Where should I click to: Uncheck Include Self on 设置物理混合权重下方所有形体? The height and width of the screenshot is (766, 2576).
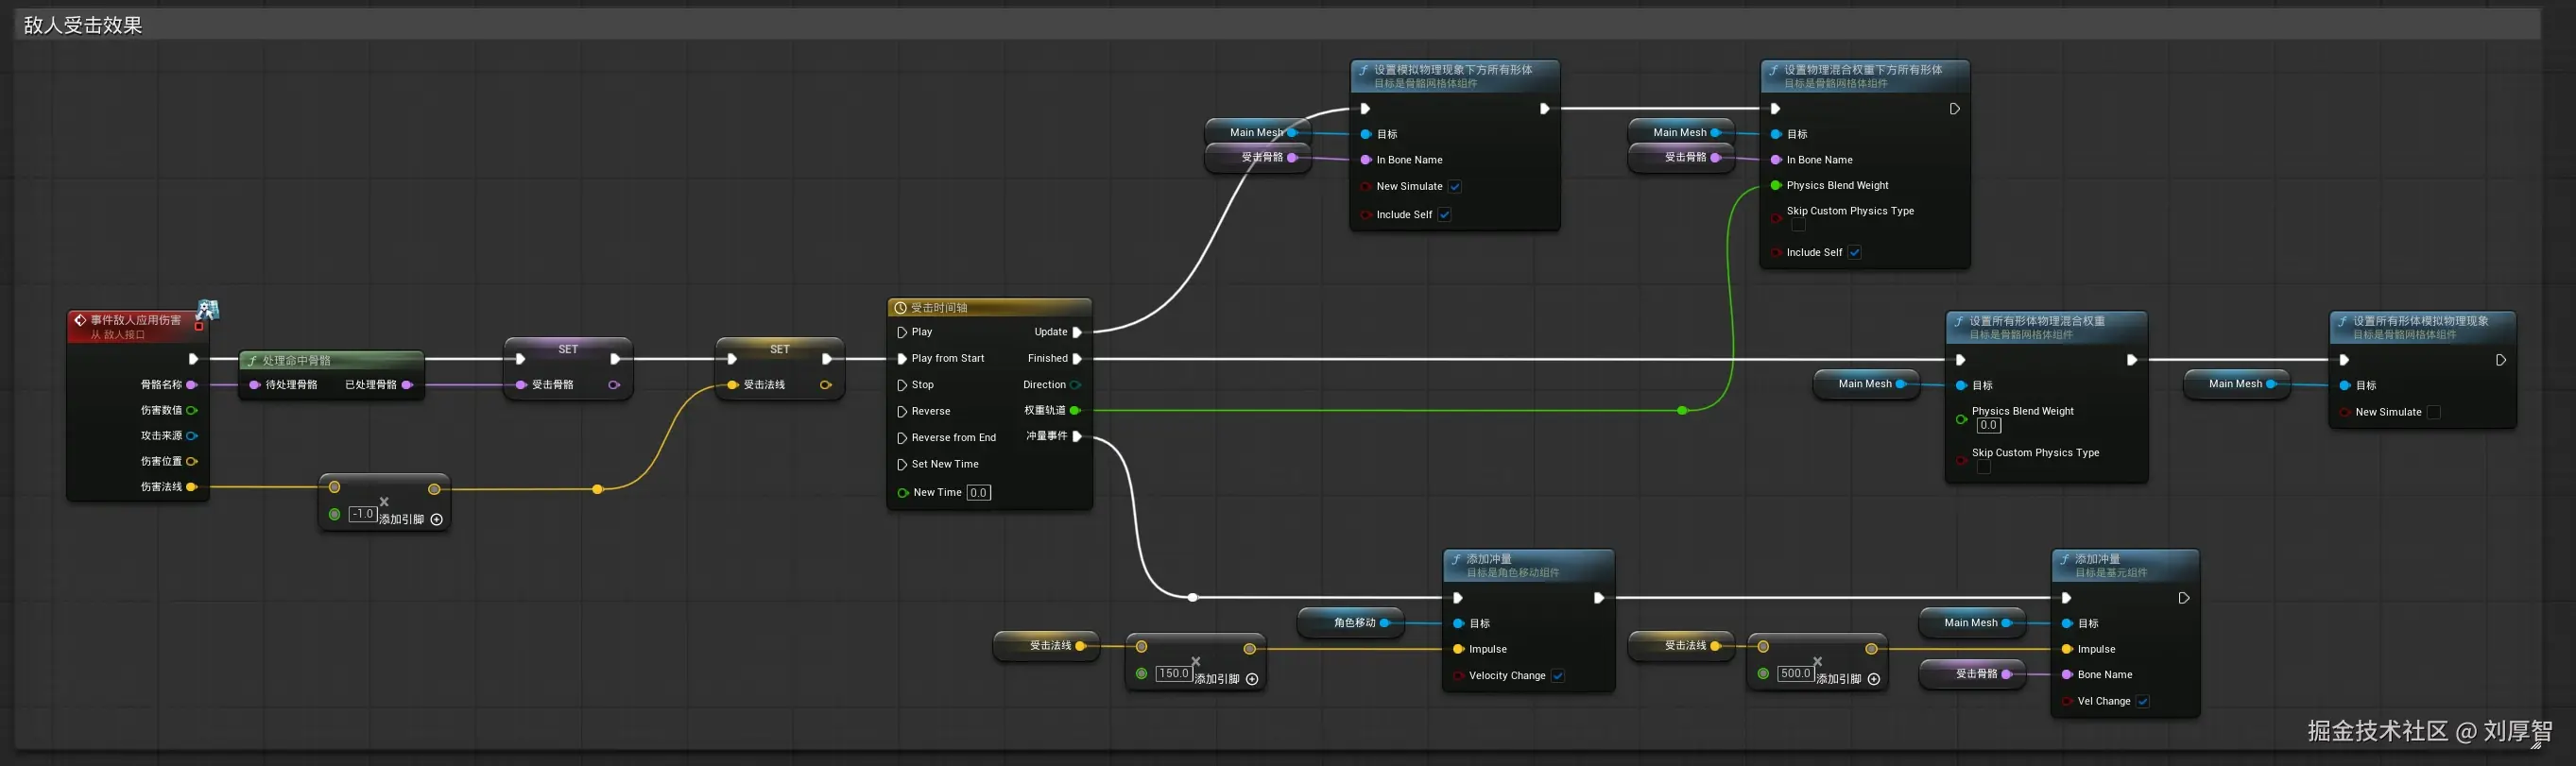[x=1854, y=253]
